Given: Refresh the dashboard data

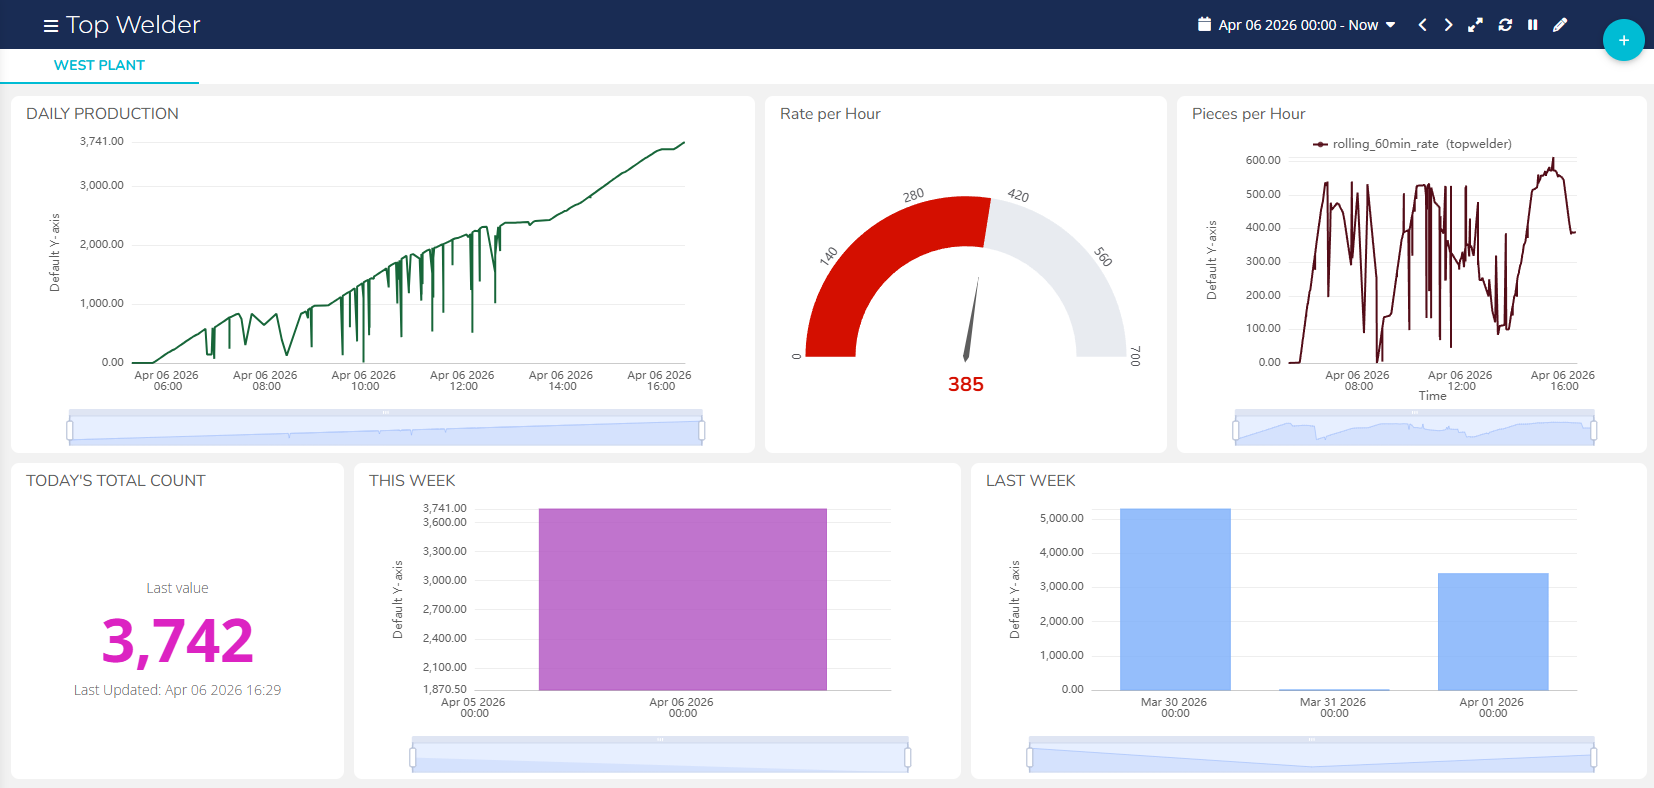Looking at the screenshot, I should coord(1505,25).
